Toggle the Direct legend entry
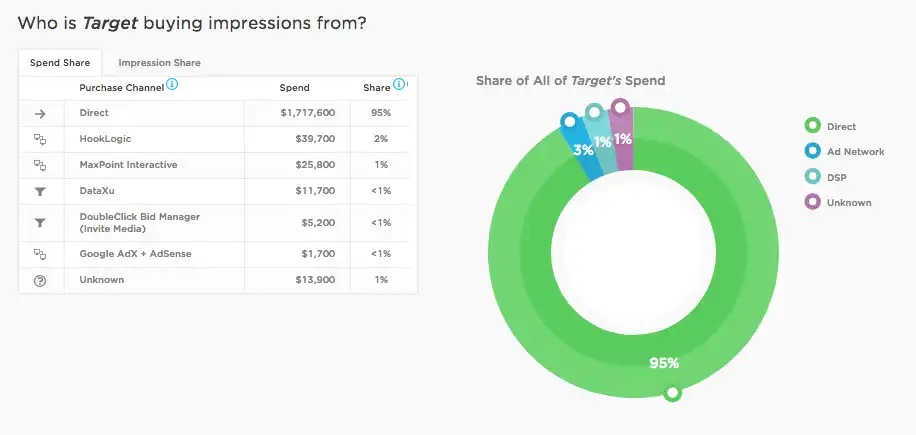The height and width of the screenshot is (435, 916). (830, 126)
